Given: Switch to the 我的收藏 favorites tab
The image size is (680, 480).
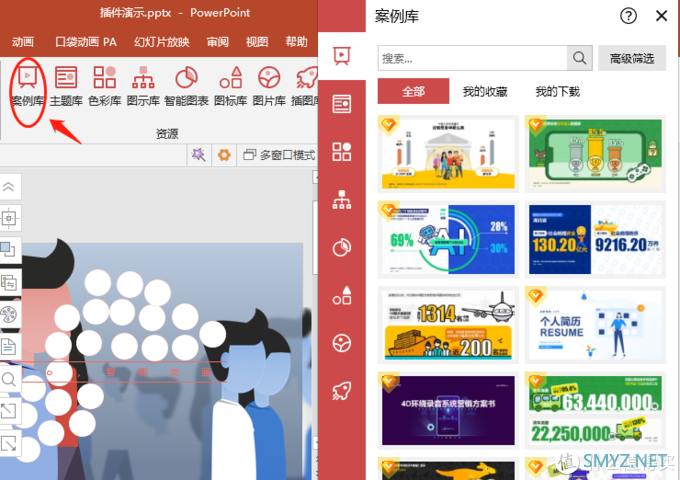Looking at the screenshot, I should (x=485, y=92).
